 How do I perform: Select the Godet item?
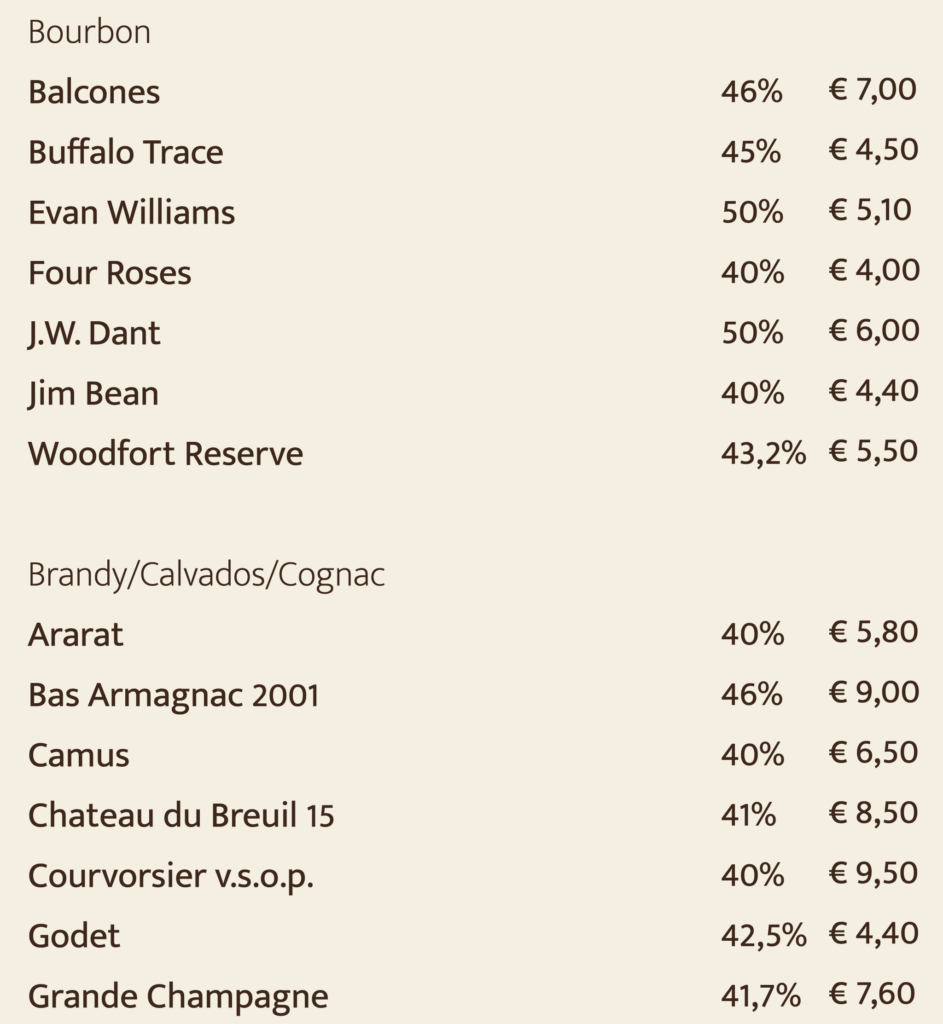(74, 936)
